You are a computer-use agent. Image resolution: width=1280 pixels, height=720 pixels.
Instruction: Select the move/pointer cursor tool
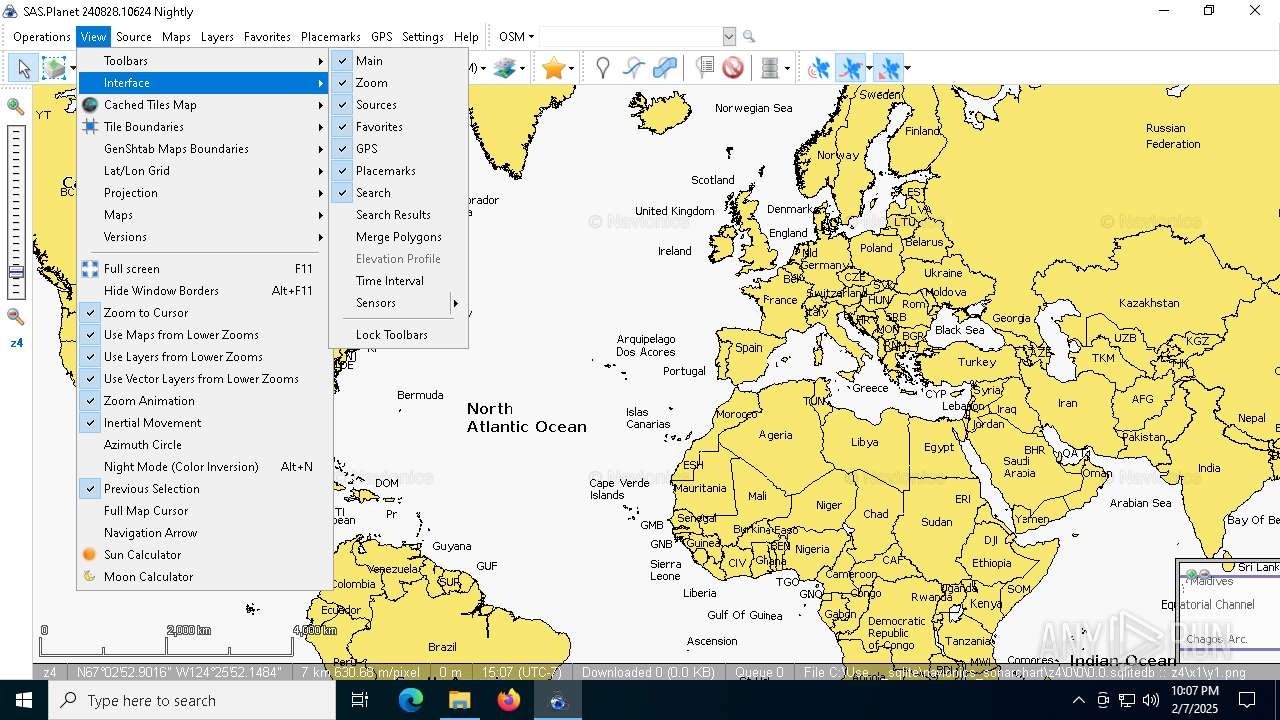click(x=24, y=68)
